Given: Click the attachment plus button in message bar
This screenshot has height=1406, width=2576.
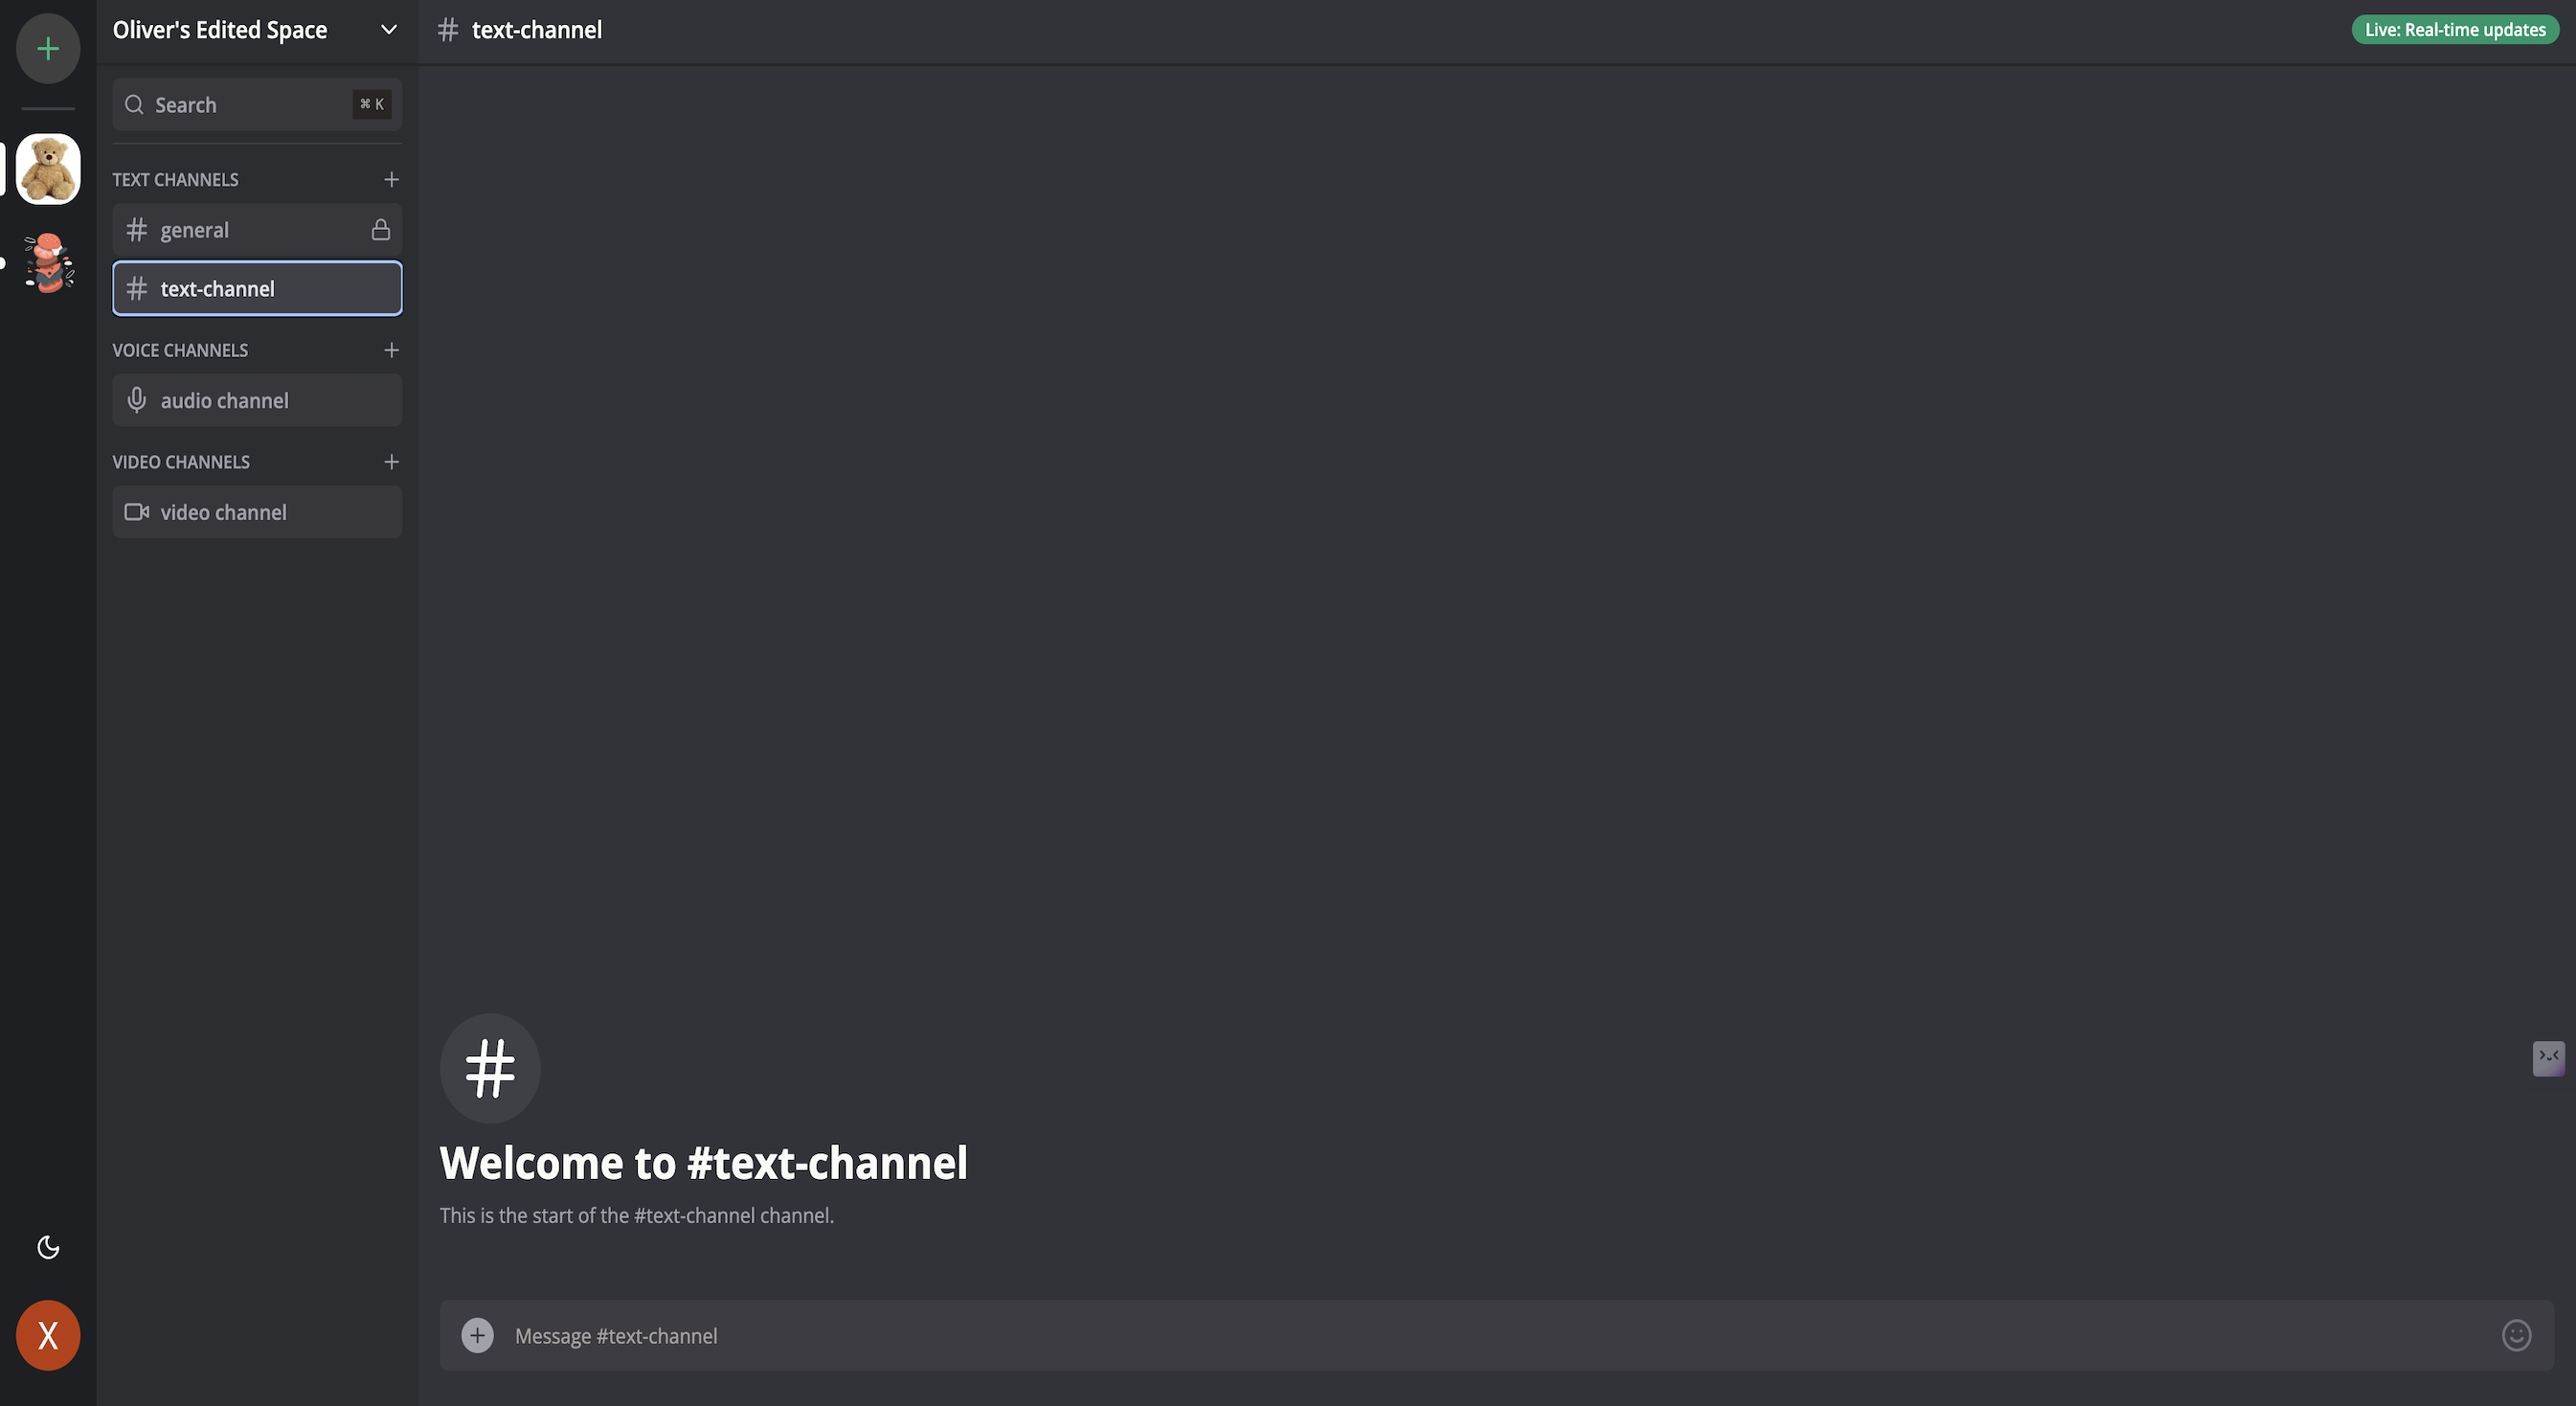Looking at the screenshot, I should point(477,1336).
